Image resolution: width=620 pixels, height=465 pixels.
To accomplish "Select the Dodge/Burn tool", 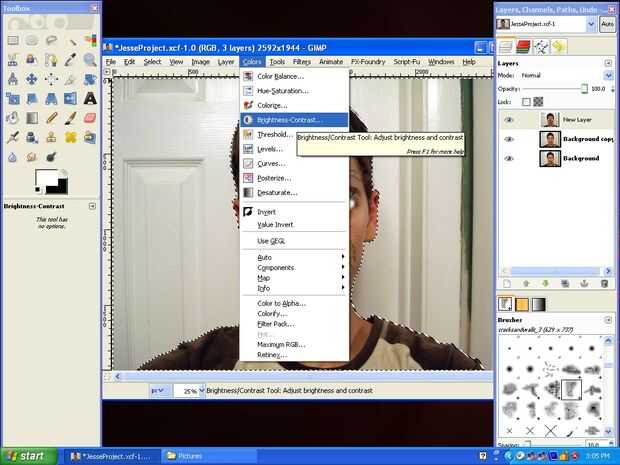I will click(x=51, y=157).
